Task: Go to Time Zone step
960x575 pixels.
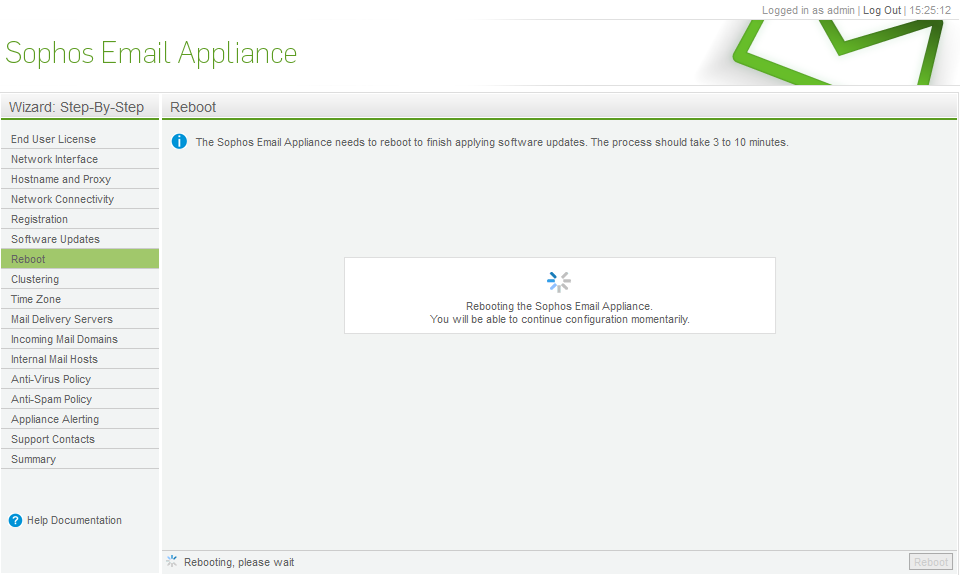Action: [80, 299]
